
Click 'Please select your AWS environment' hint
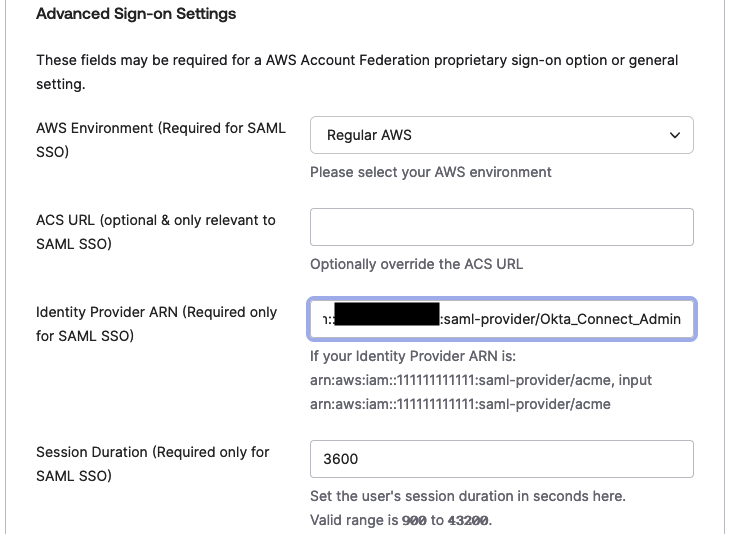(430, 172)
